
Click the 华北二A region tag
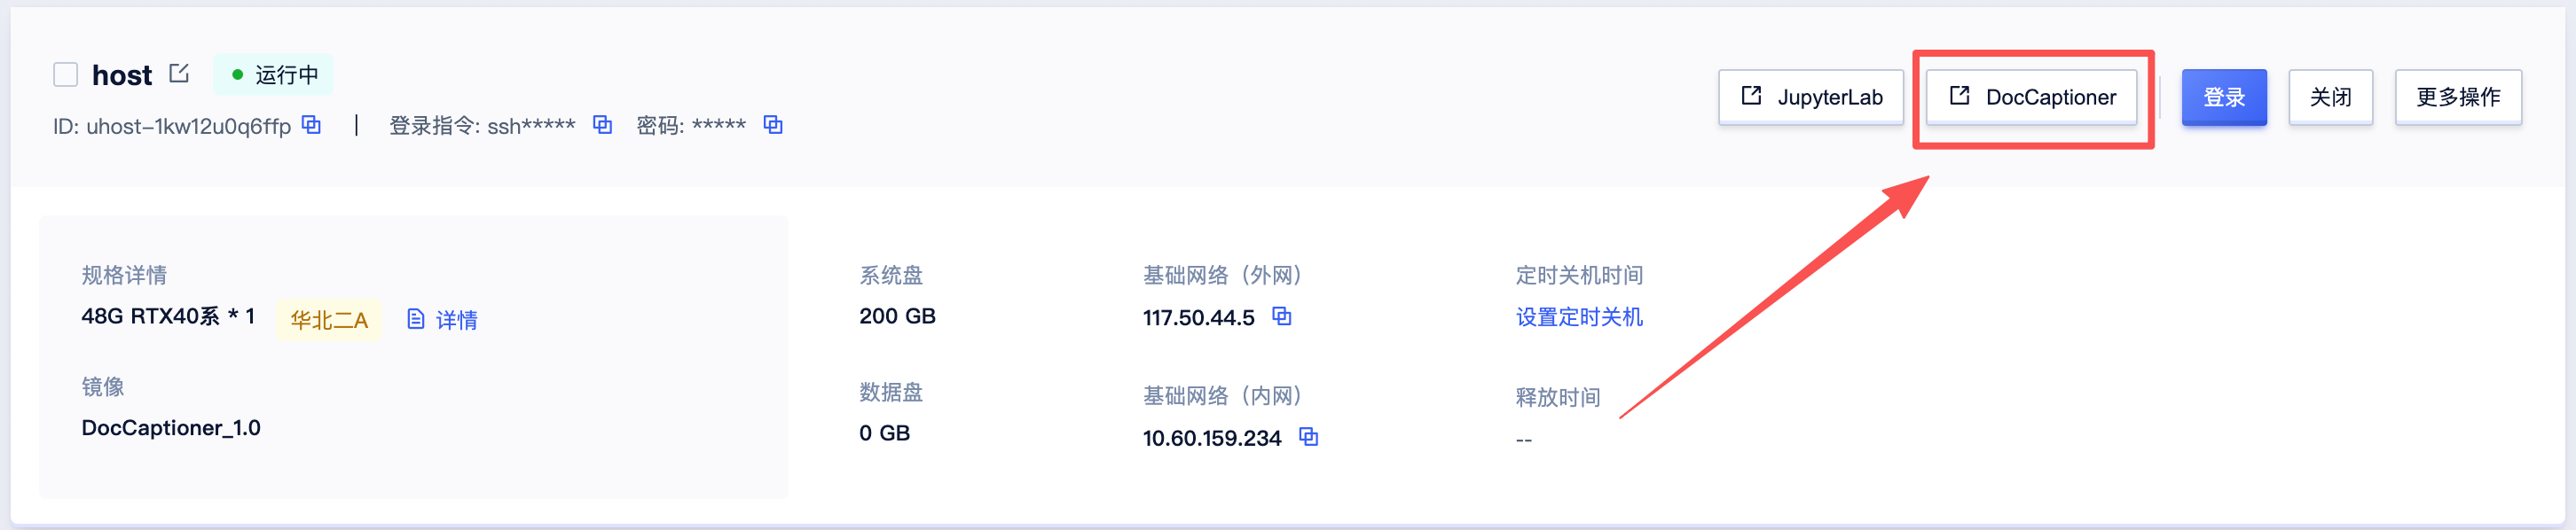pos(329,320)
